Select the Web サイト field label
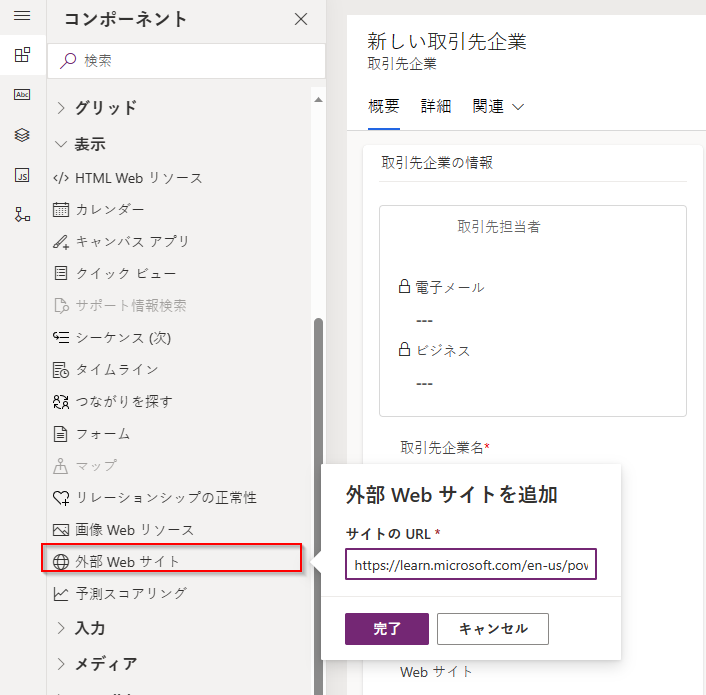This screenshot has height=695, width=706. 436,672
